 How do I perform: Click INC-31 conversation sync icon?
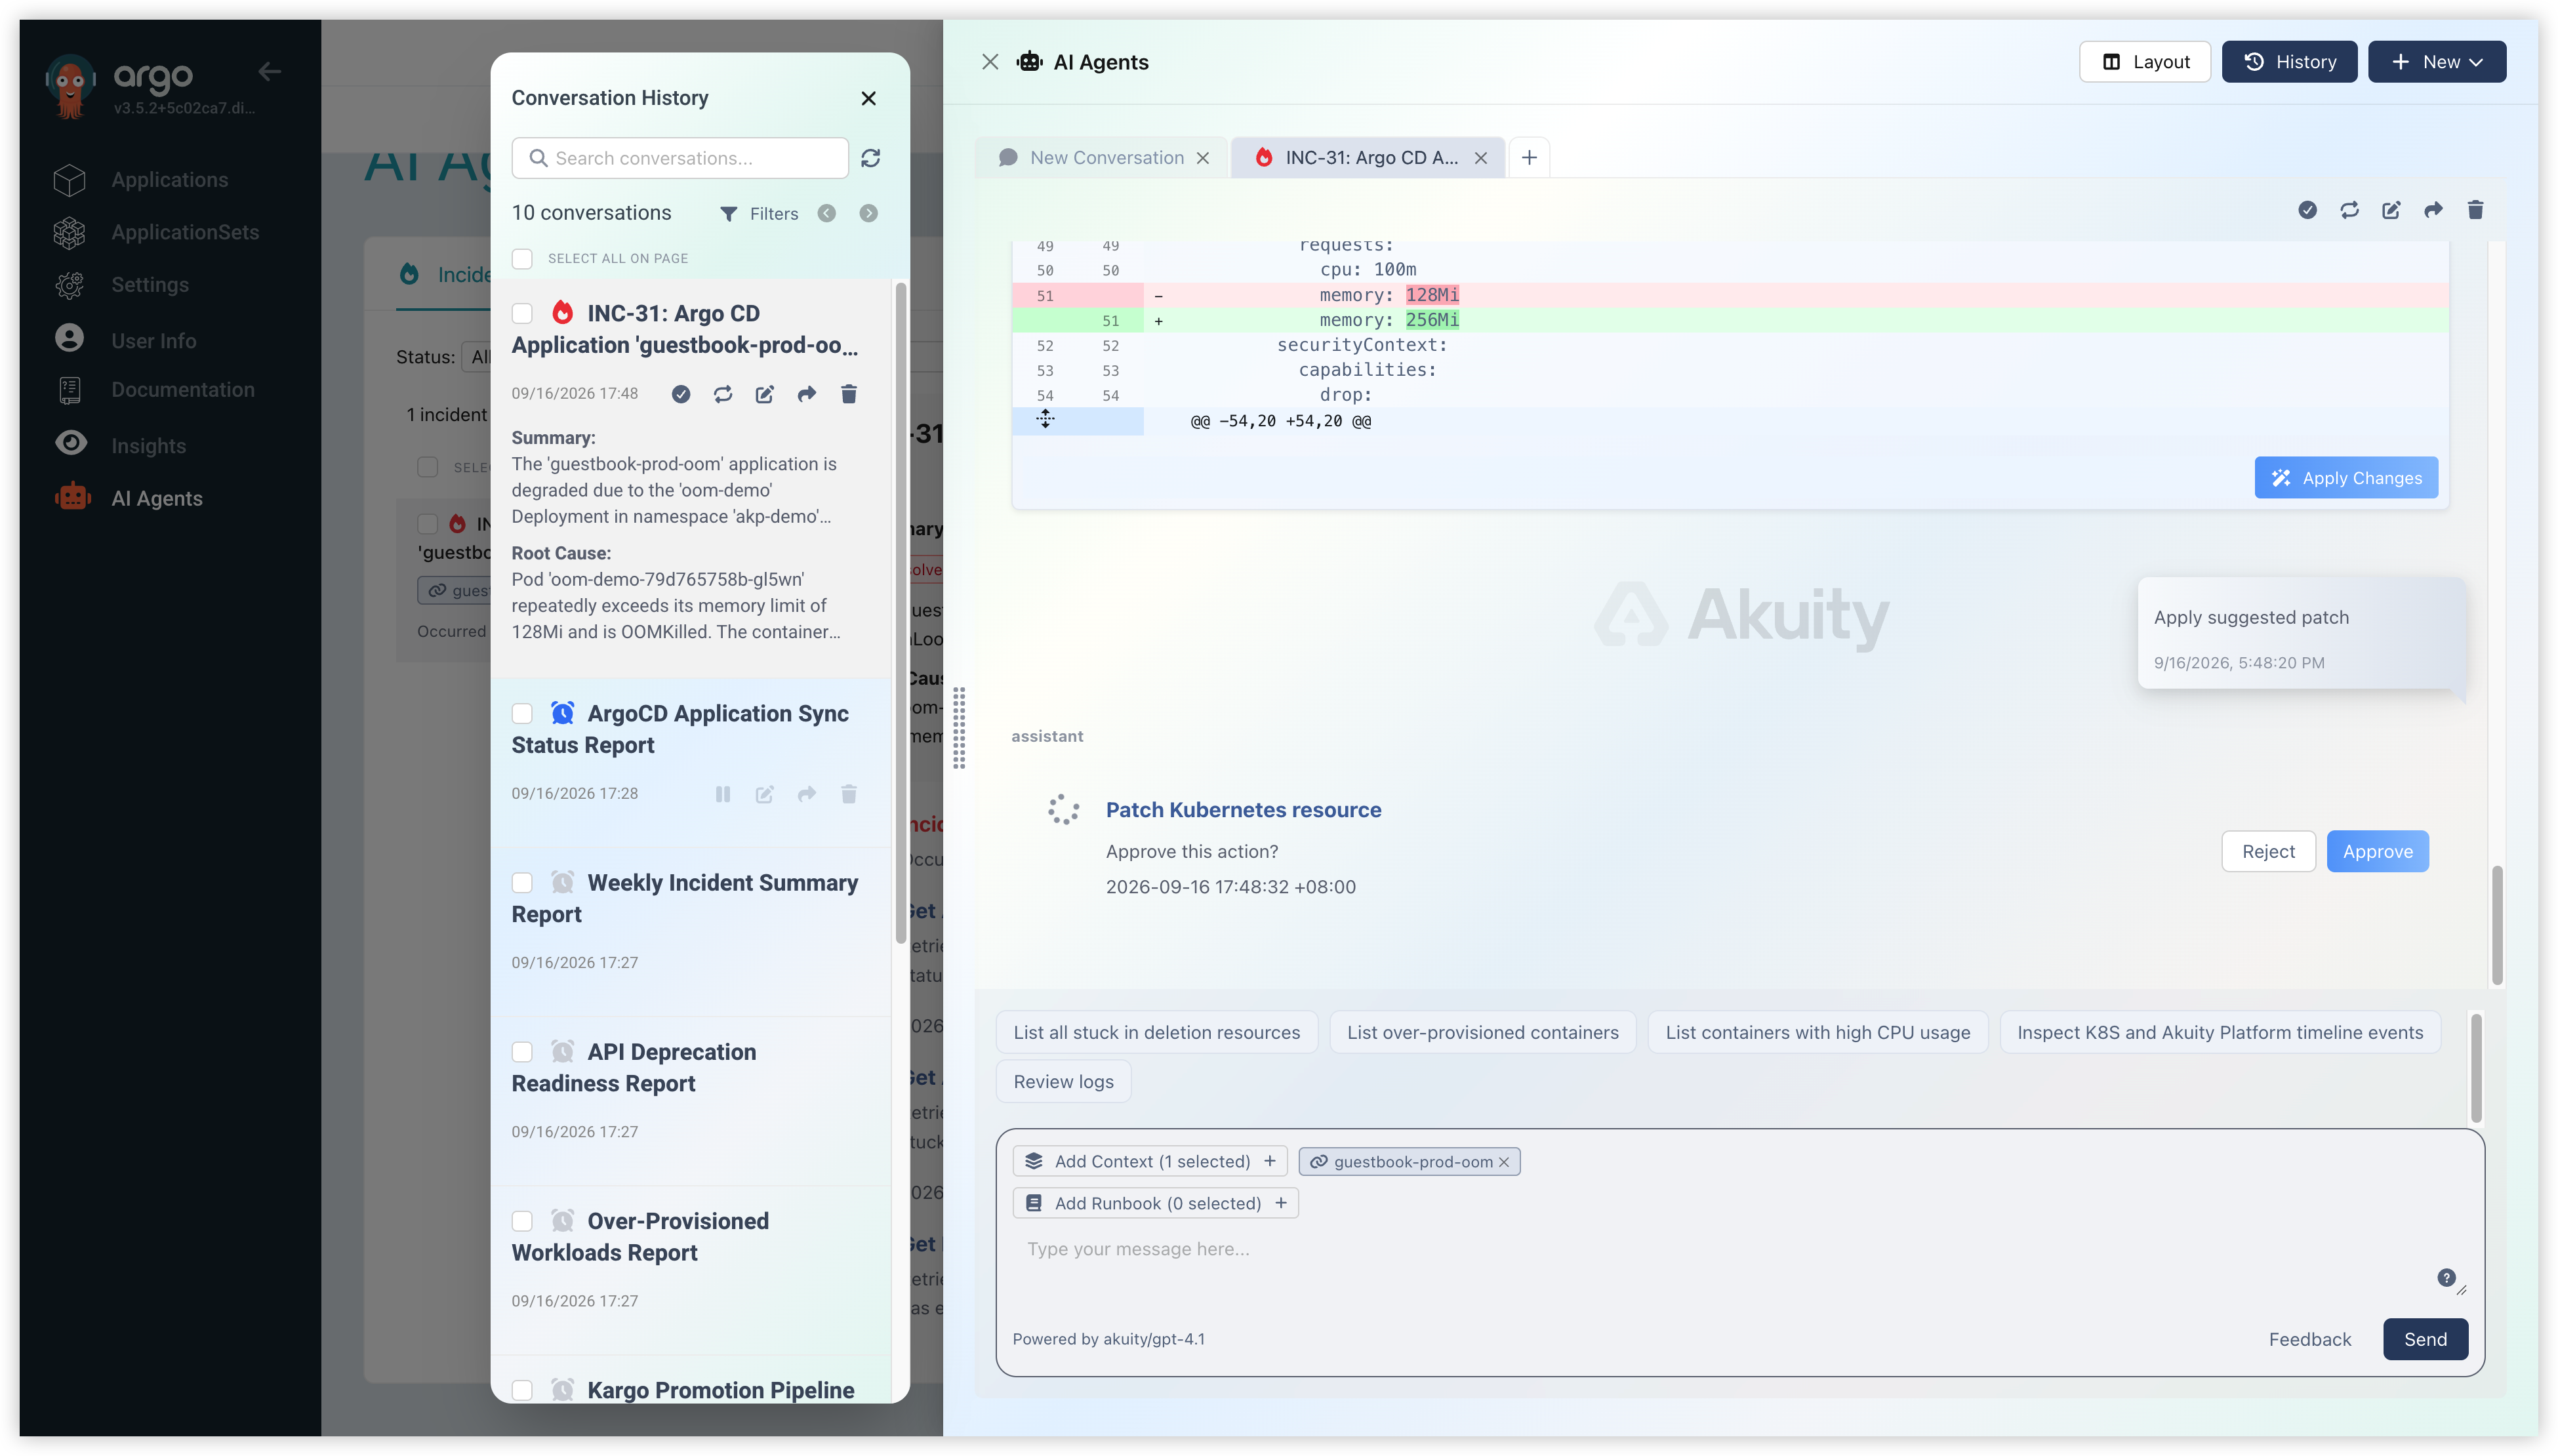tap(723, 394)
